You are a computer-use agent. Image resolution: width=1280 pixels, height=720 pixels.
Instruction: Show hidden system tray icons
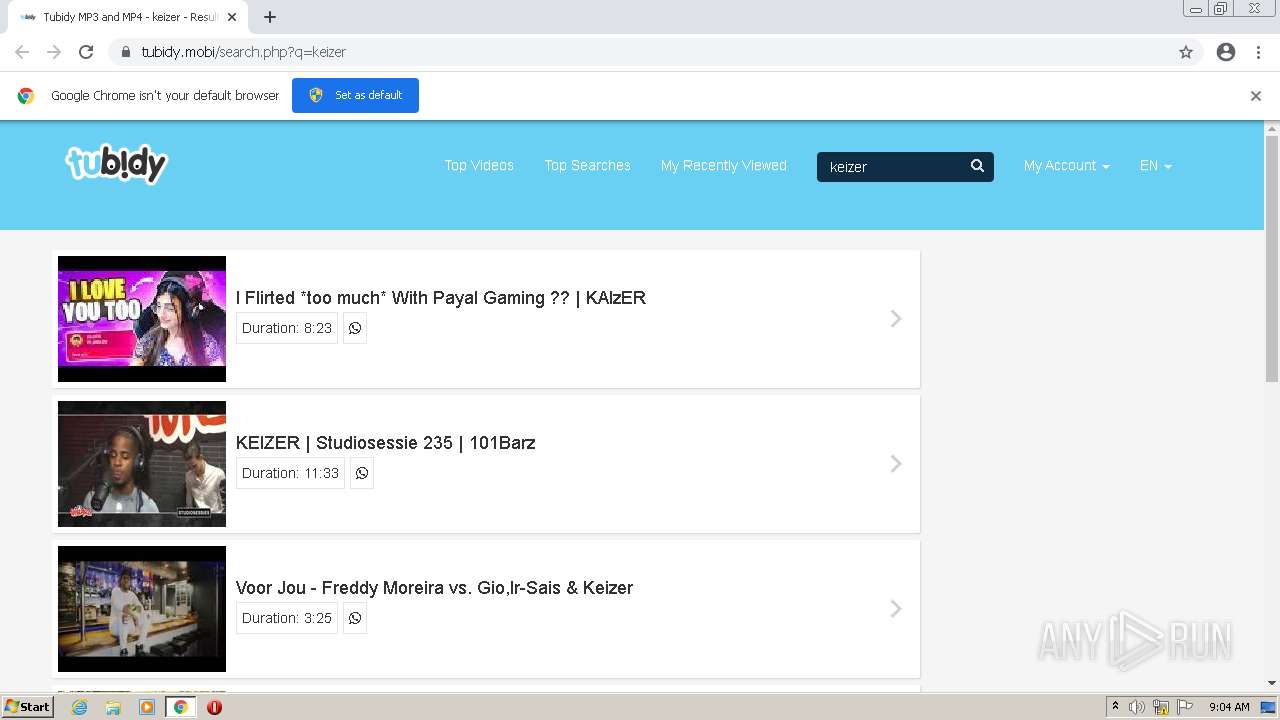(1115, 707)
